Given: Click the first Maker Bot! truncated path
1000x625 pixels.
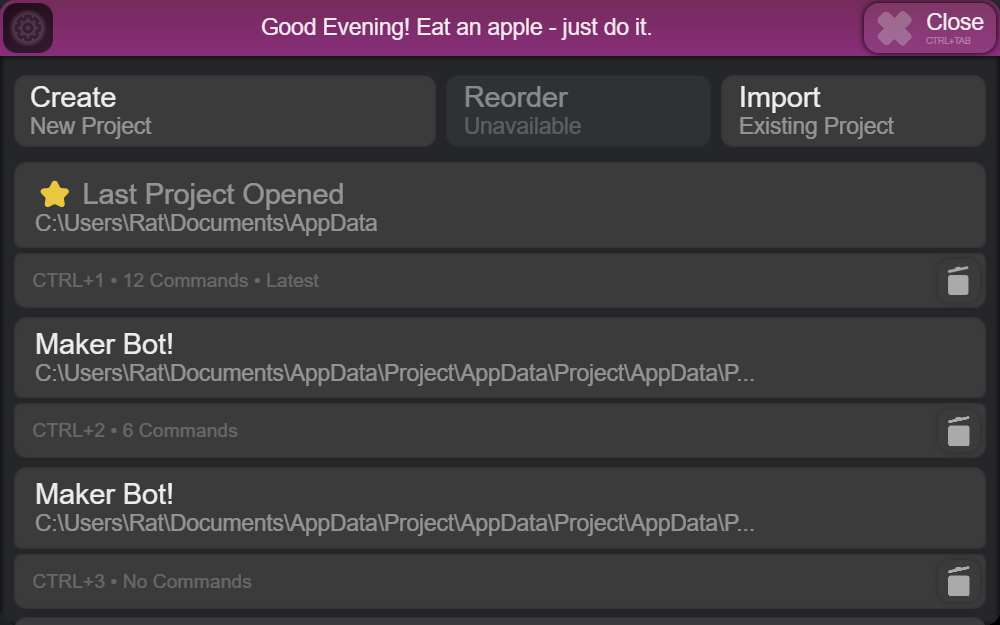Looking at the screenshot, I should [x=395, y=373].
